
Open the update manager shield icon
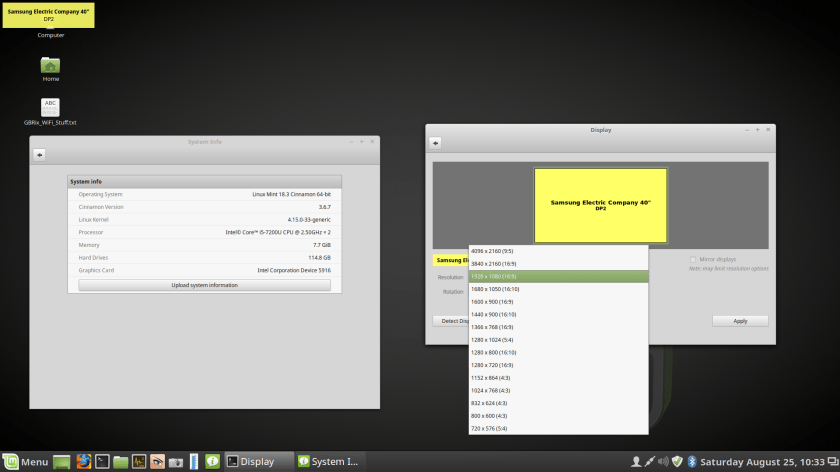[677, 462]
